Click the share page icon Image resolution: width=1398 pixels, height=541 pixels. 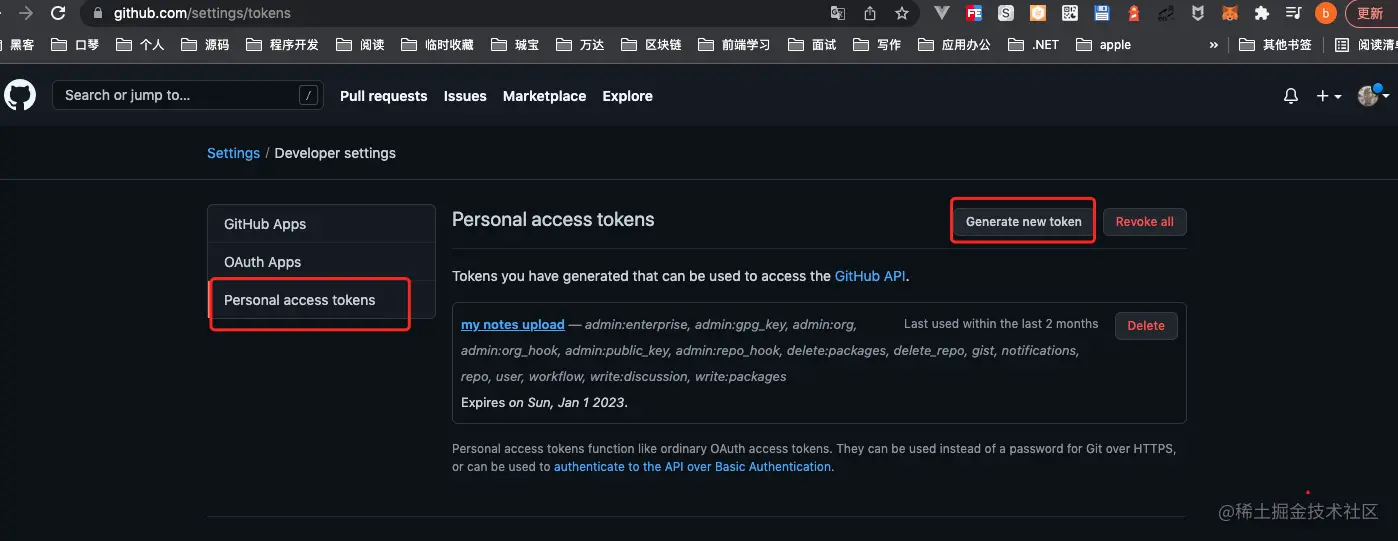coord(870,13)
